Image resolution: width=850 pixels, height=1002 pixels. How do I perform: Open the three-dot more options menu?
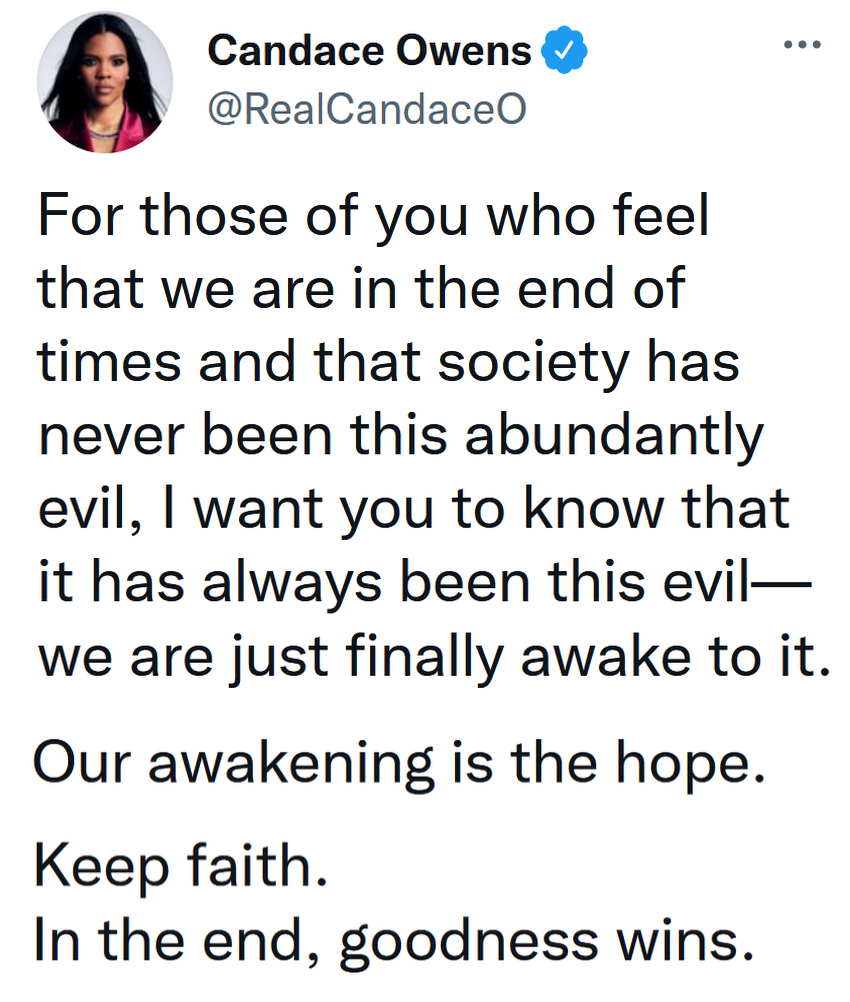[802, 45]
